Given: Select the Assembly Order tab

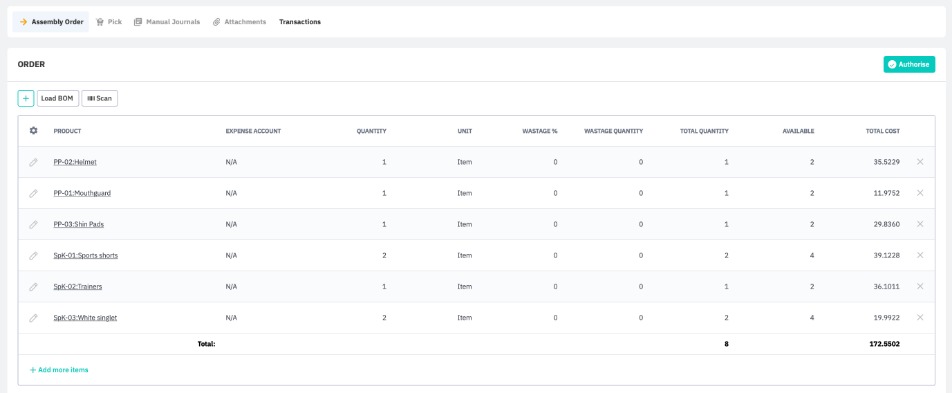Looking at the screenshot, I should point(51,22).
